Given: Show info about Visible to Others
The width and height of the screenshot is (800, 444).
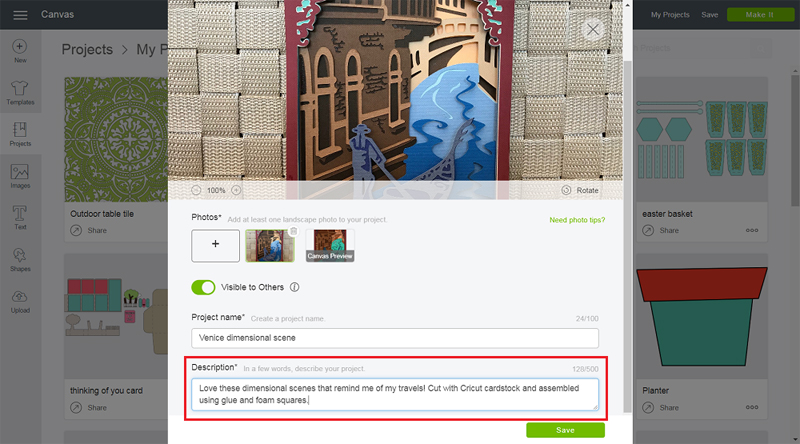Looking at the screenshot, I should coord(294,287).
